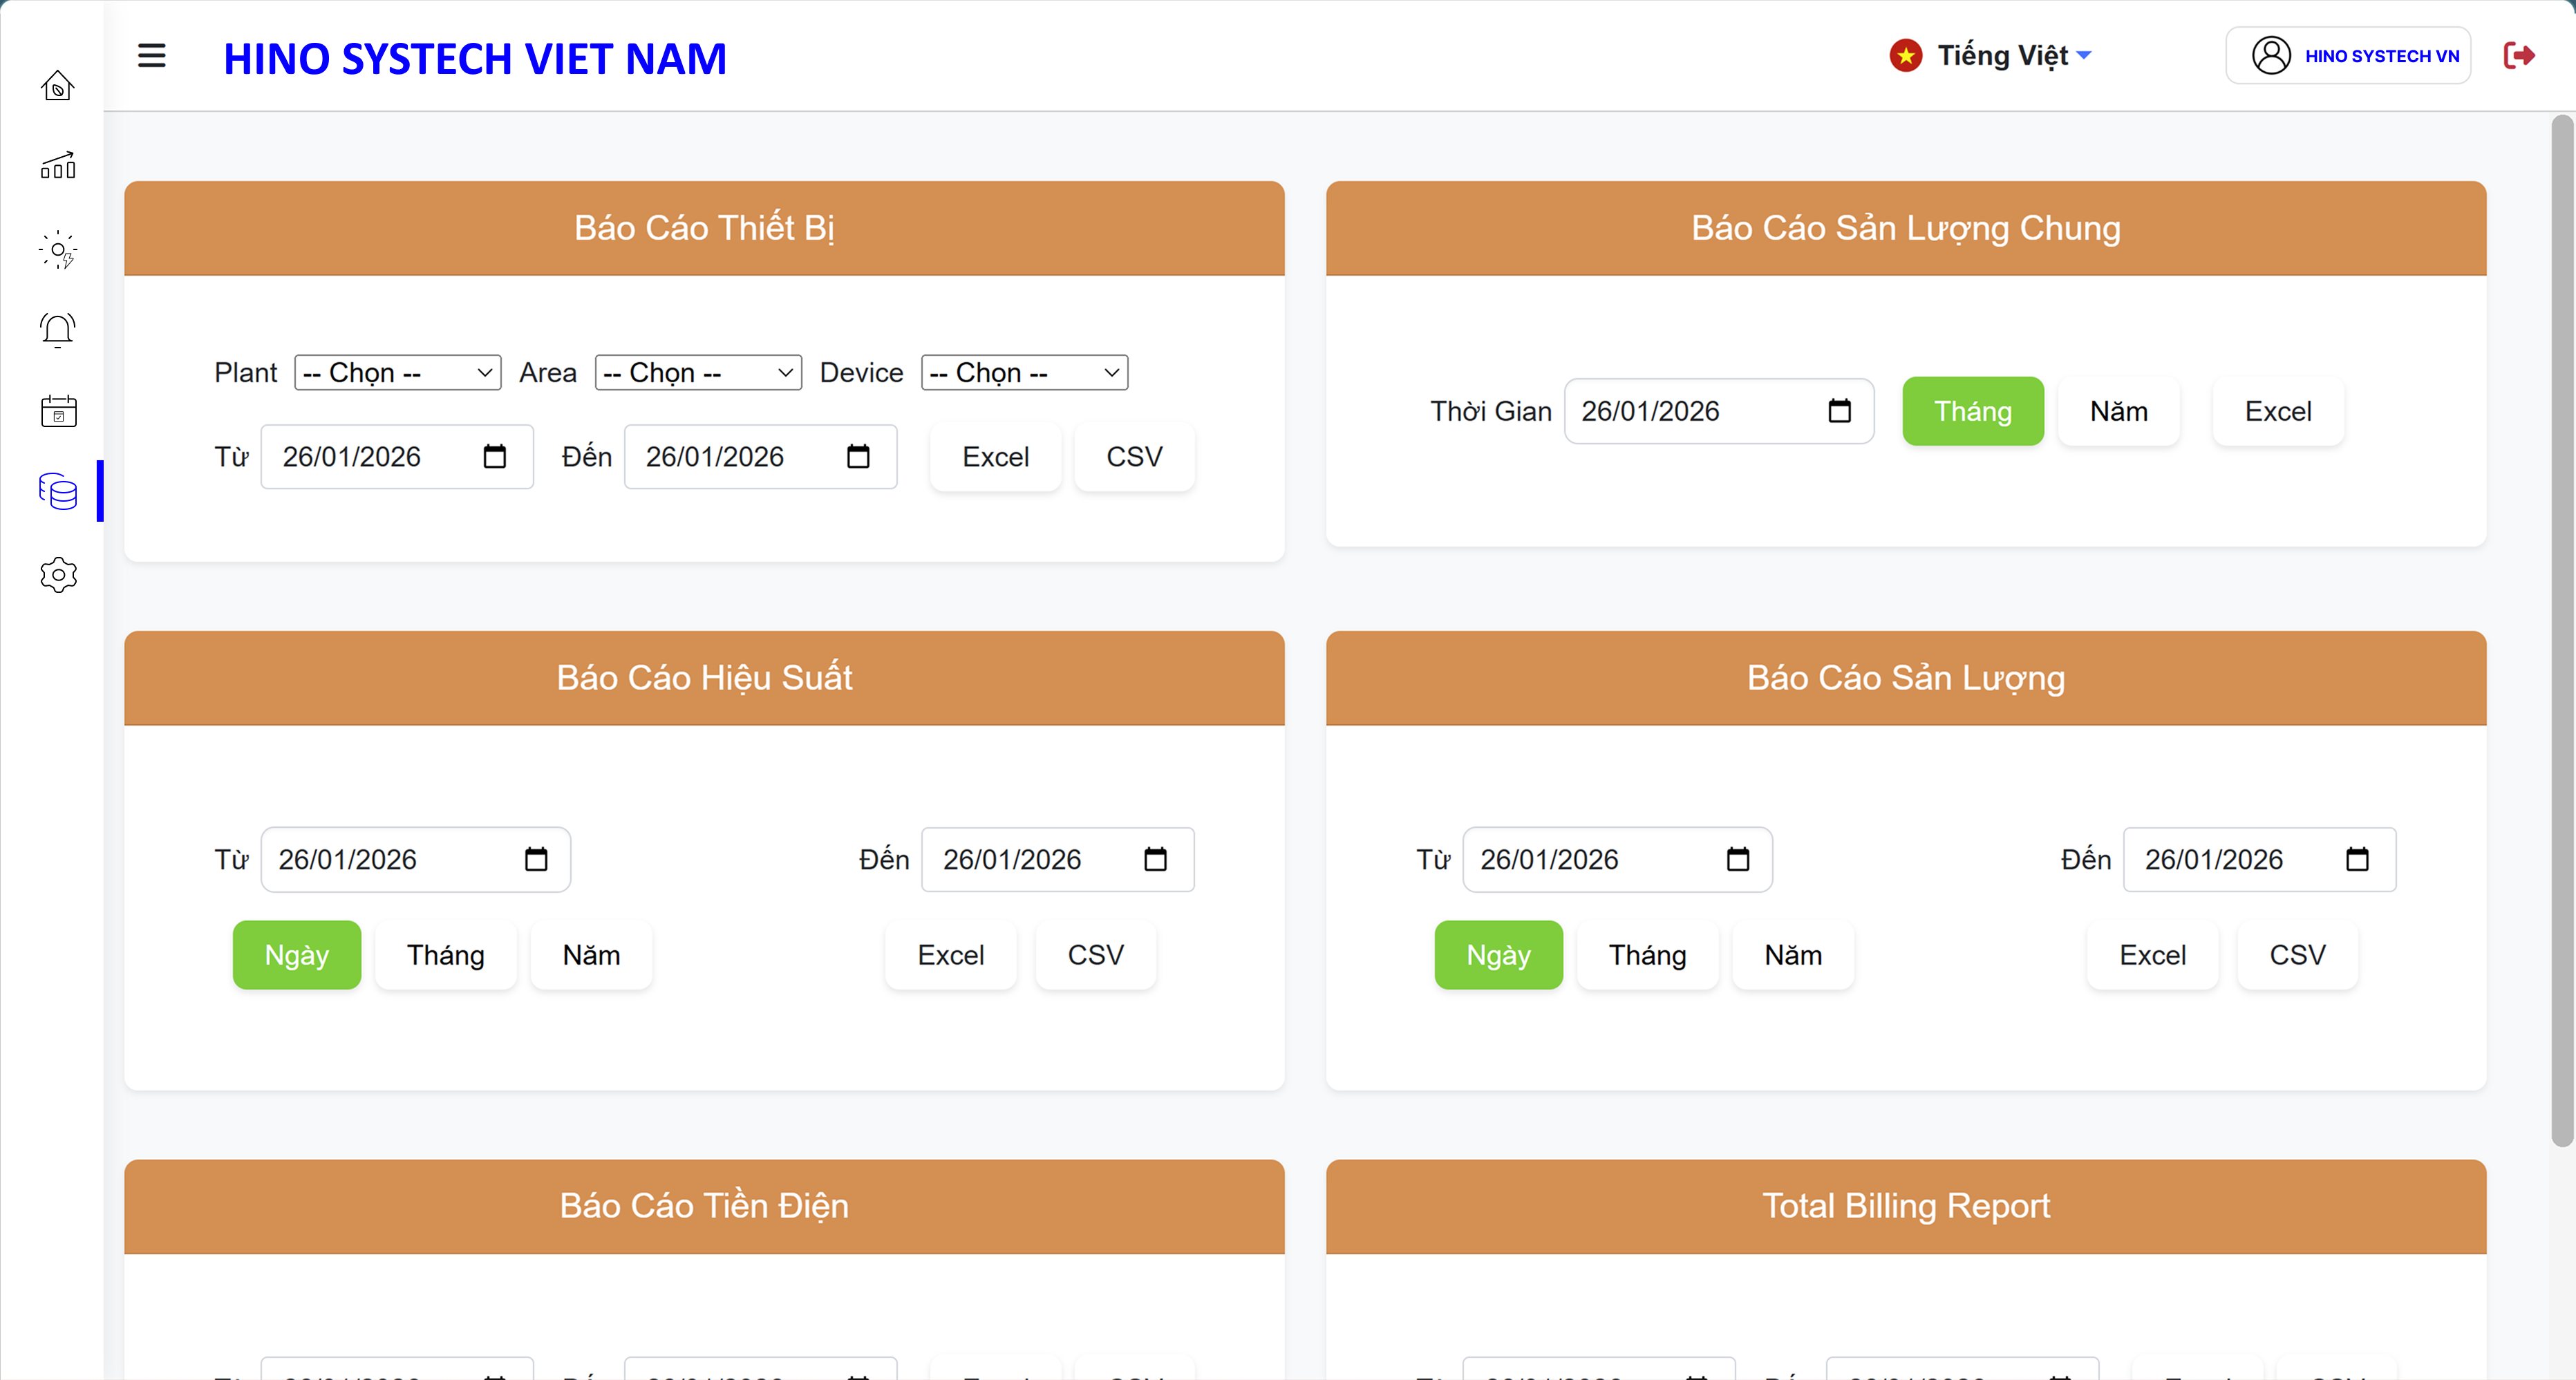Select Ngày in Báo Cáo Sản Lượng
The height and width of the screenshot is (1380, 2576).
[x=1497, y=955]
